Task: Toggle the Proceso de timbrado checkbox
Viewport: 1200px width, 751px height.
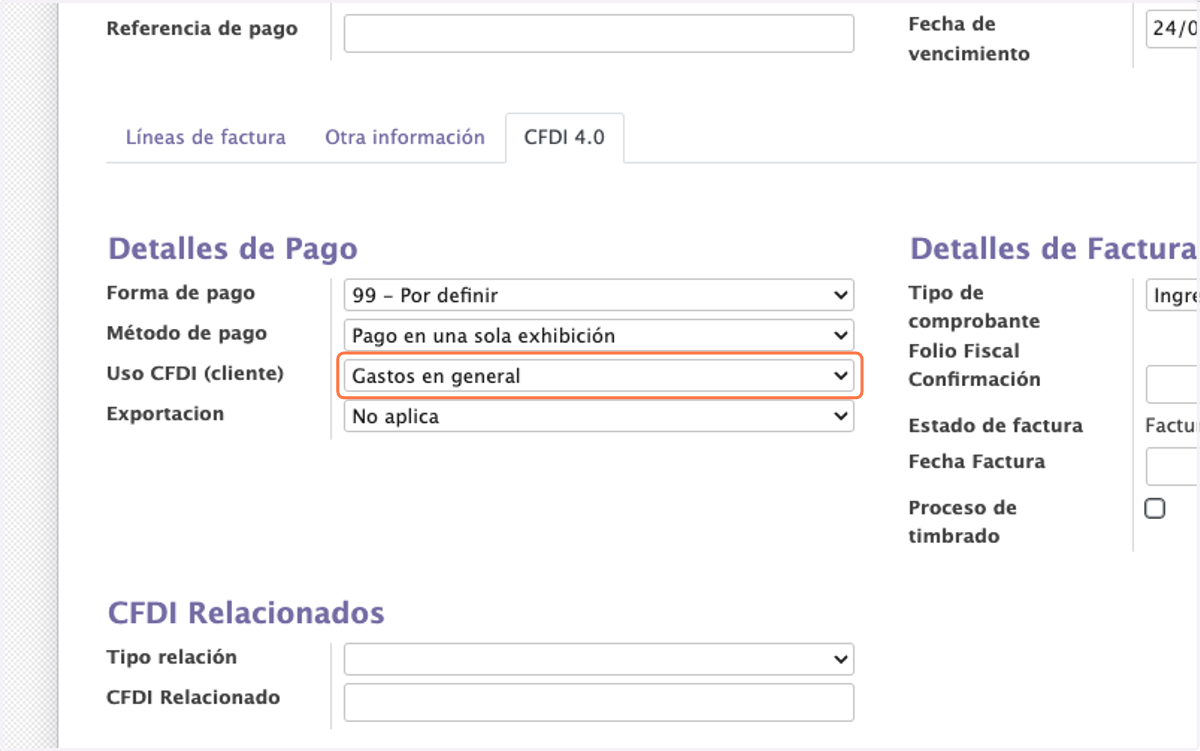Action: [x=1155, y=509]
